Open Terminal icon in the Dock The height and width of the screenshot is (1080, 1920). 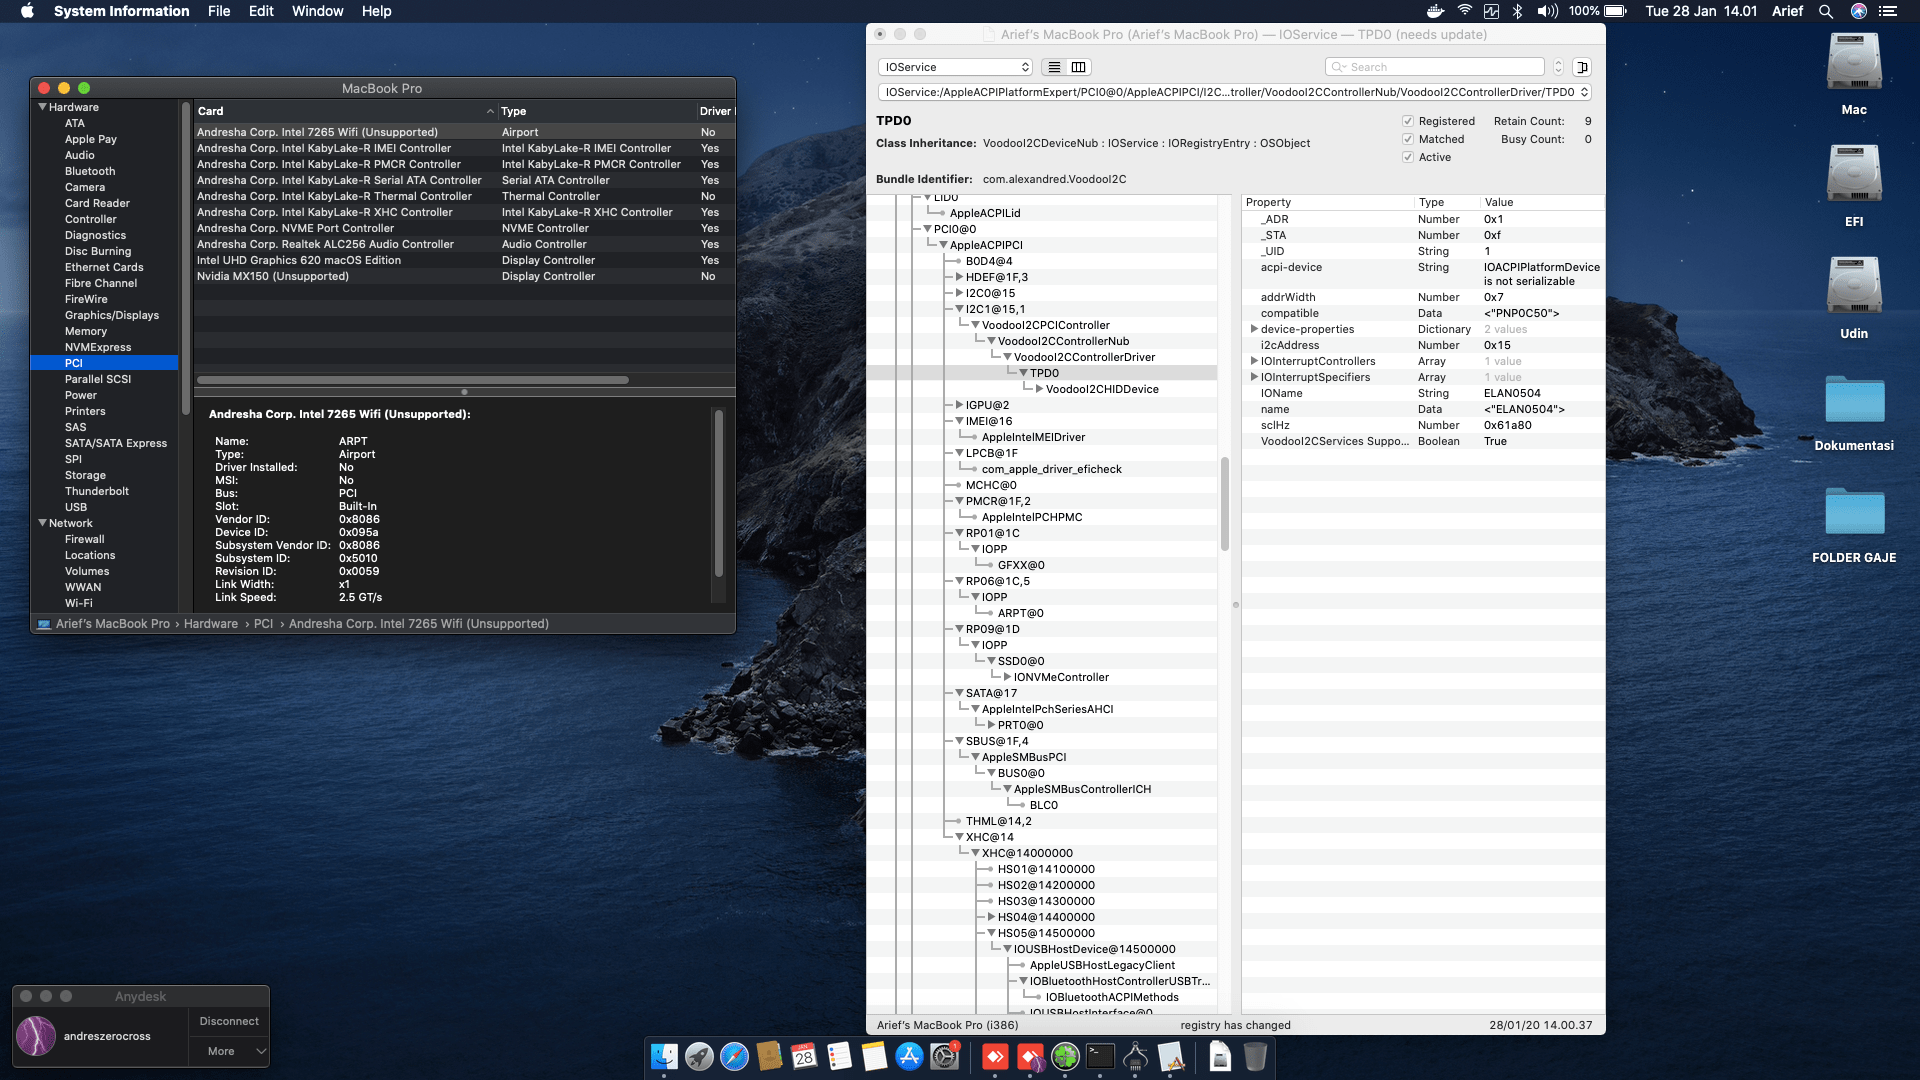point(1100,1056)
